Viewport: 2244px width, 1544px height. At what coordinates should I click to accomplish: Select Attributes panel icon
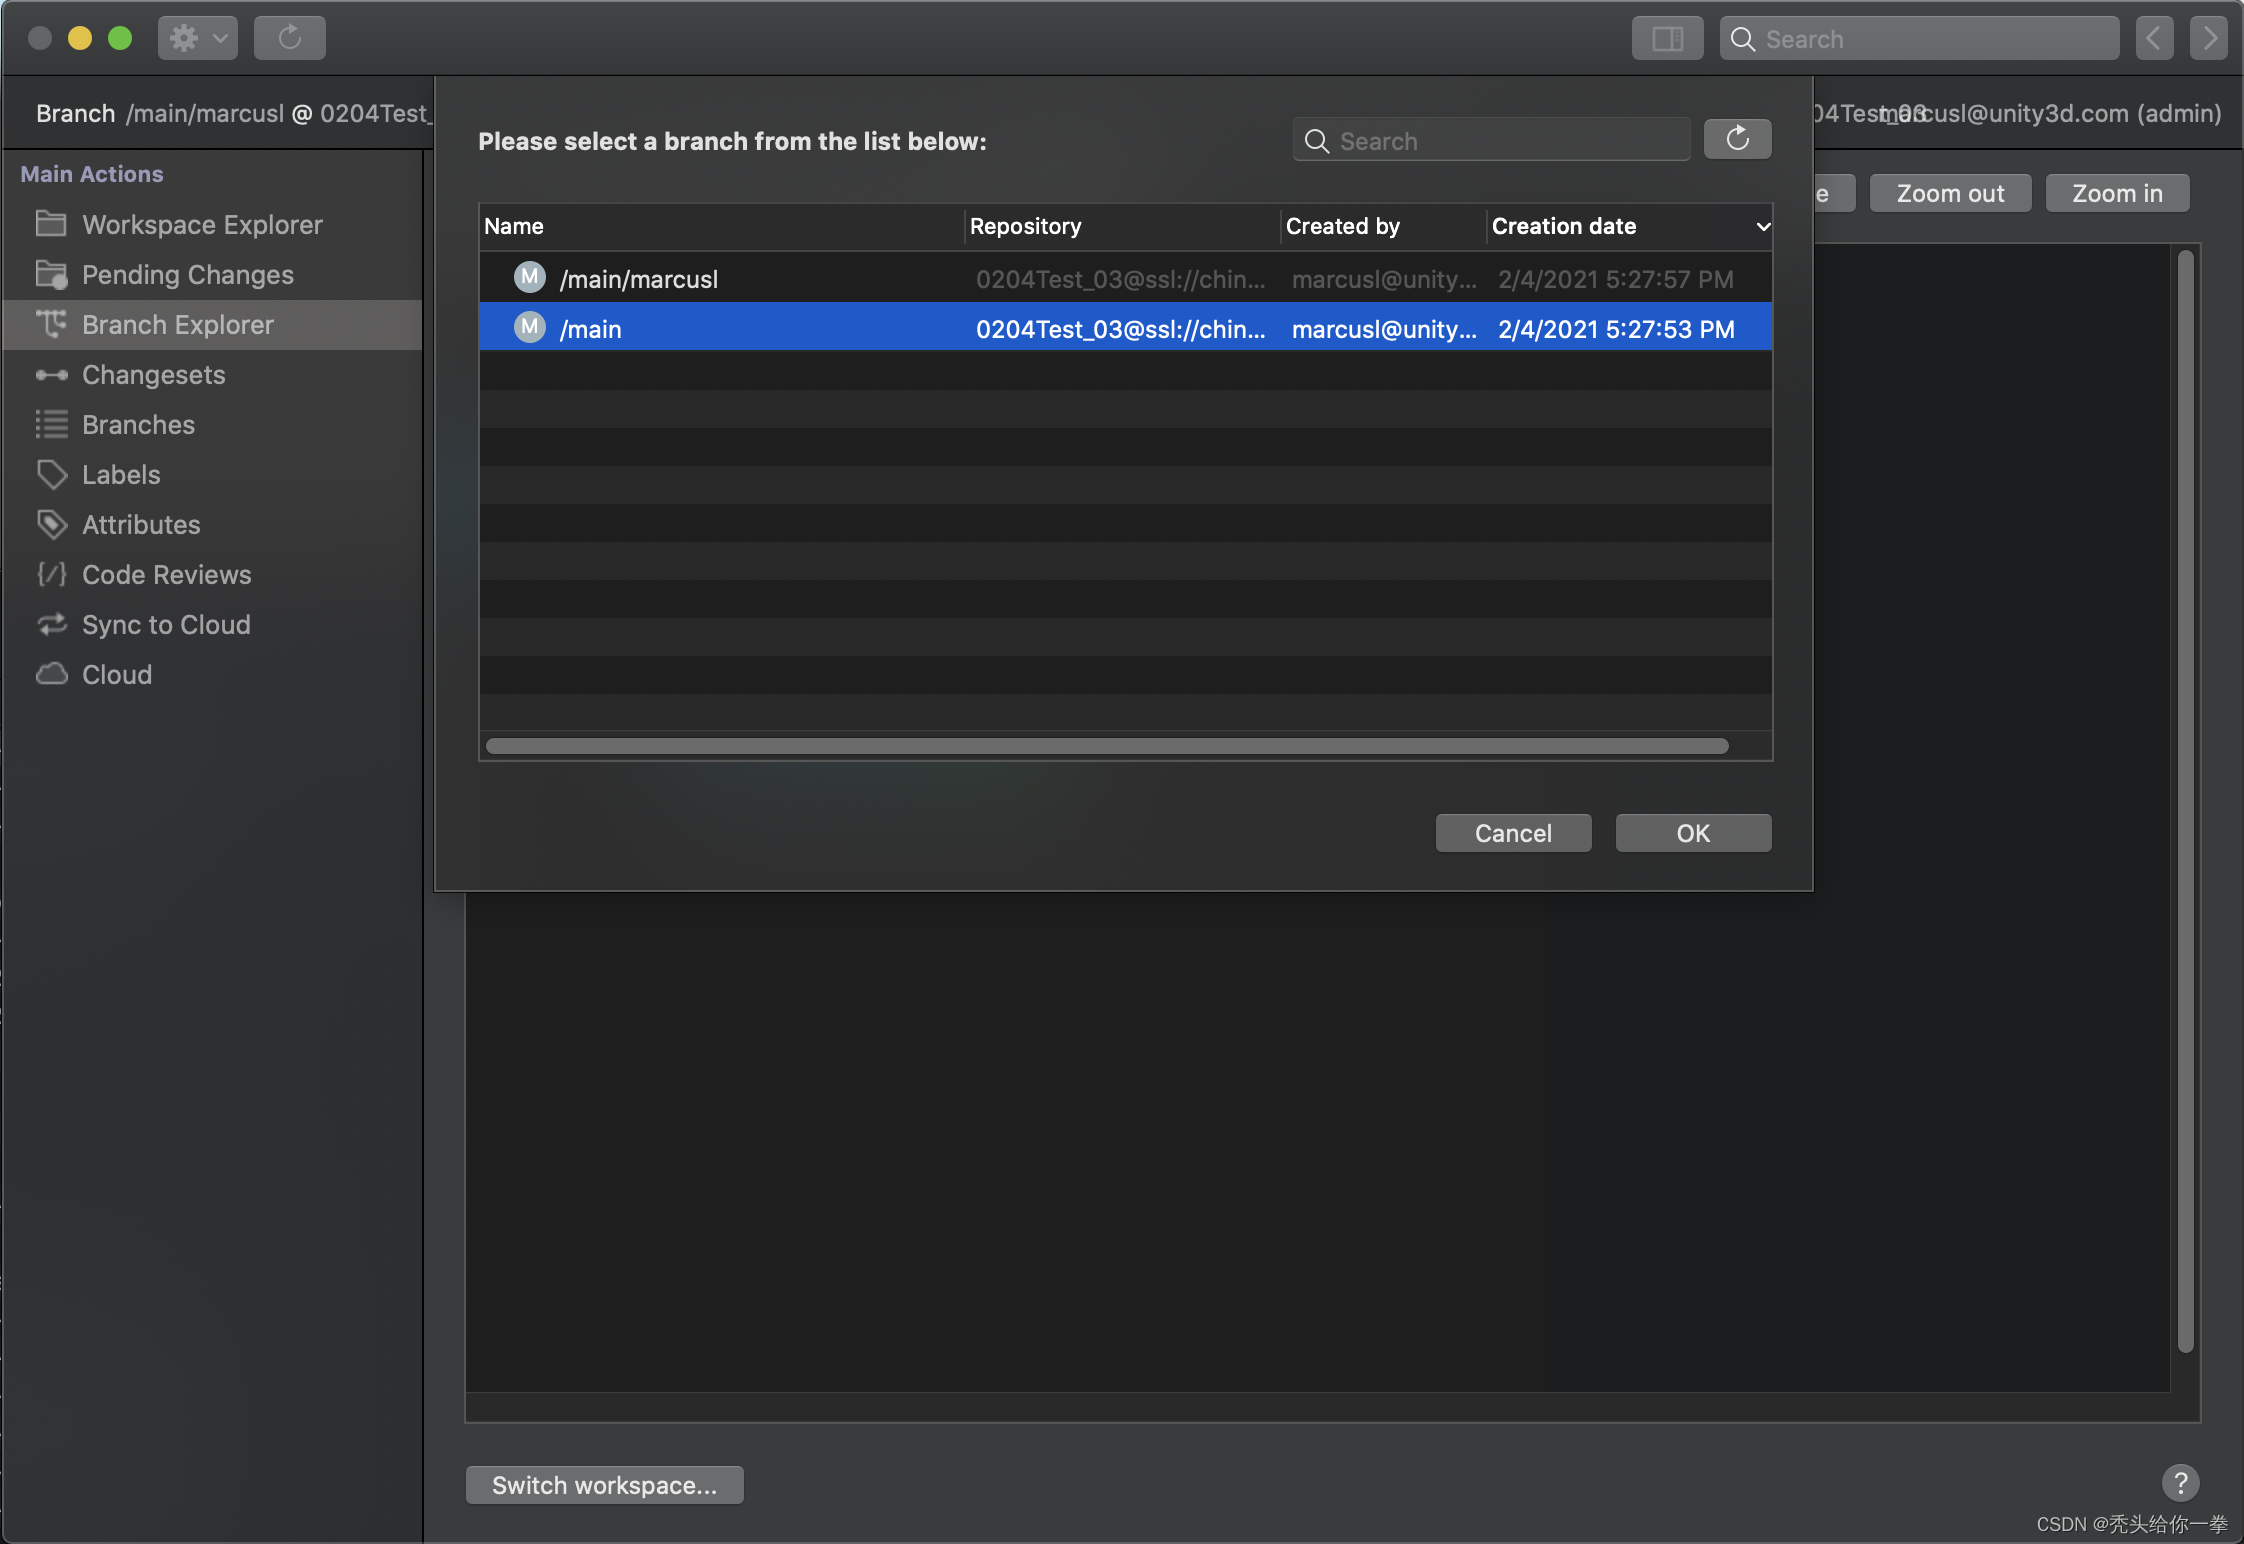click(49, 524)
